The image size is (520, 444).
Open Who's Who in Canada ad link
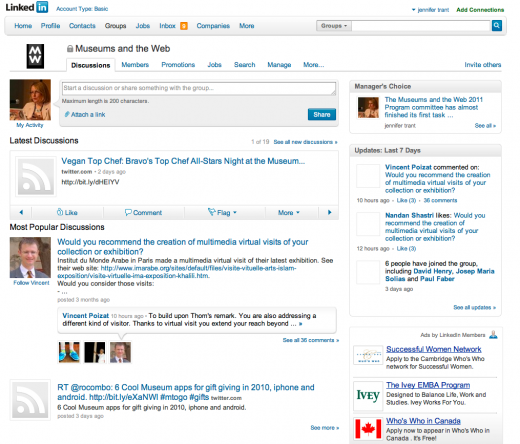423,421
